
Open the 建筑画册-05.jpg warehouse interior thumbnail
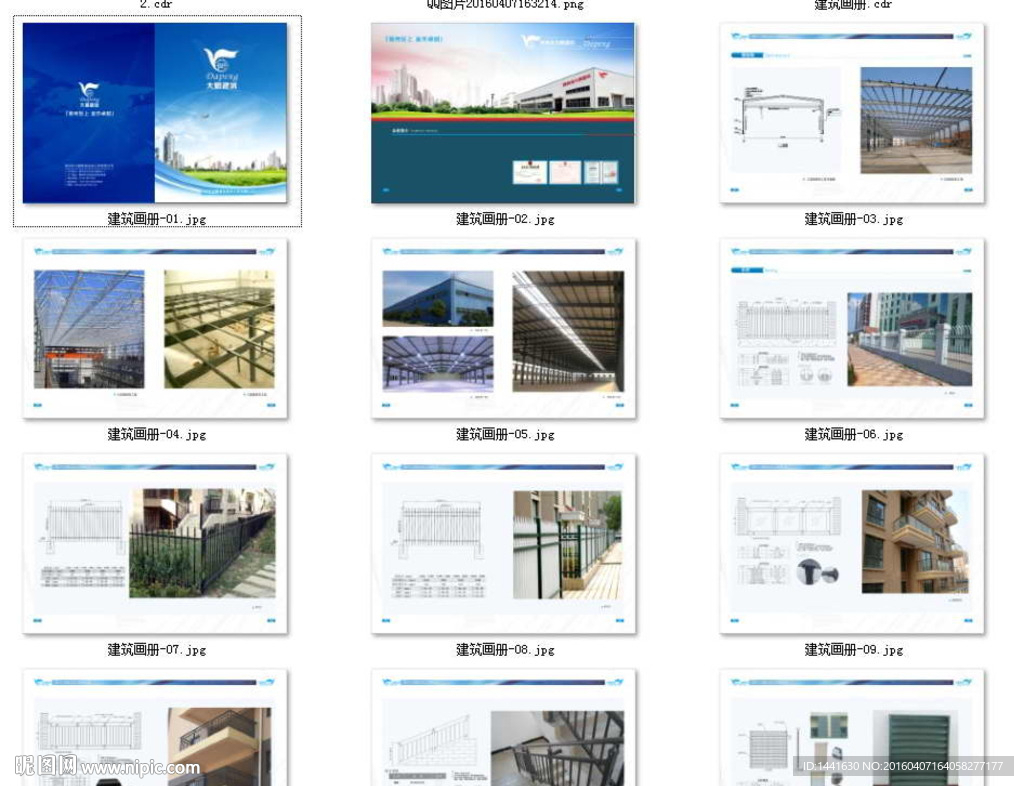point(502,328)
